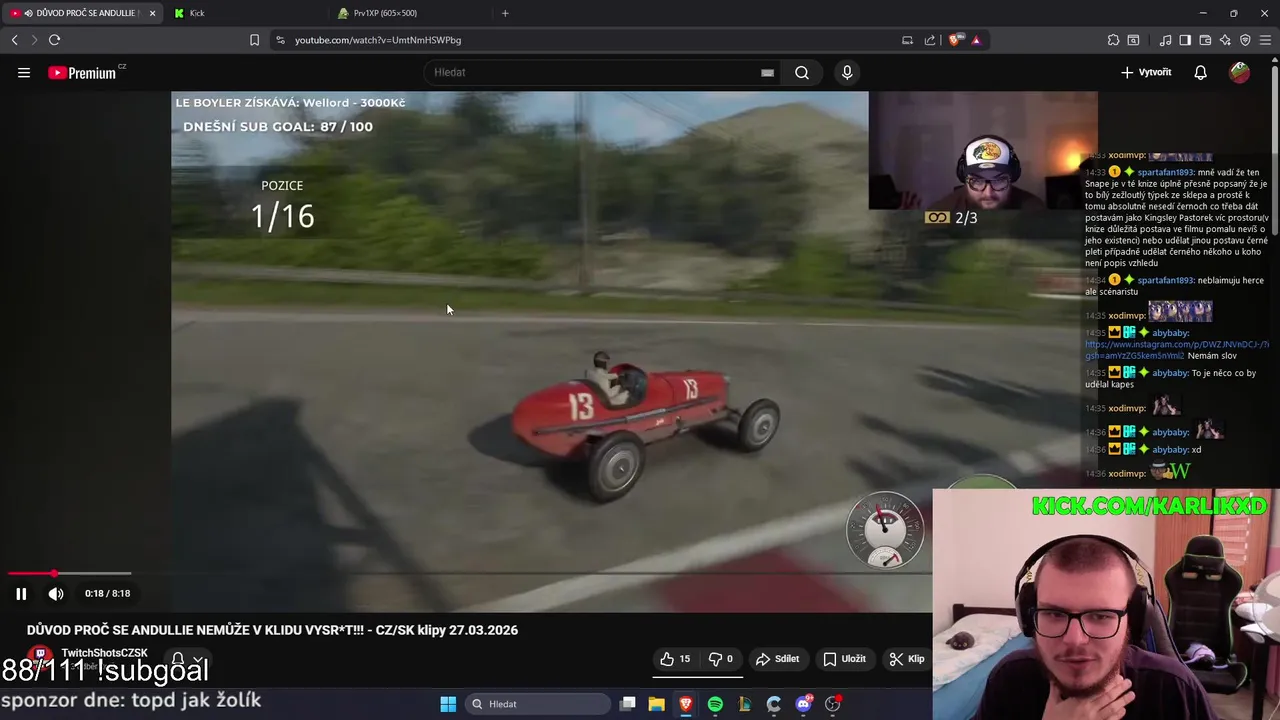Open Brave VPN shield icon

tap(1245, 40)
